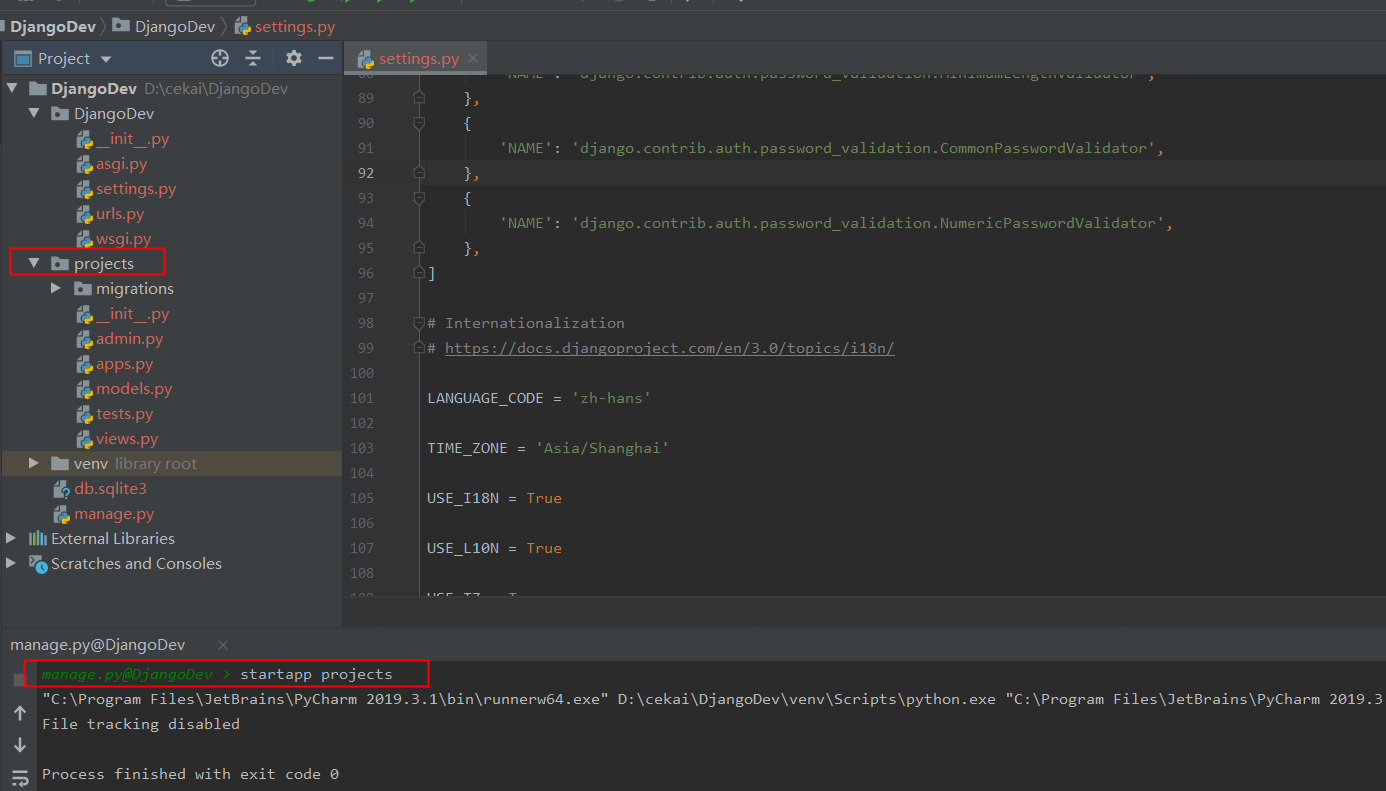Image resolution: width=1386 pixels, height=791 pixels.
Task: Click the stop process square icon
Action: point(19,679)
